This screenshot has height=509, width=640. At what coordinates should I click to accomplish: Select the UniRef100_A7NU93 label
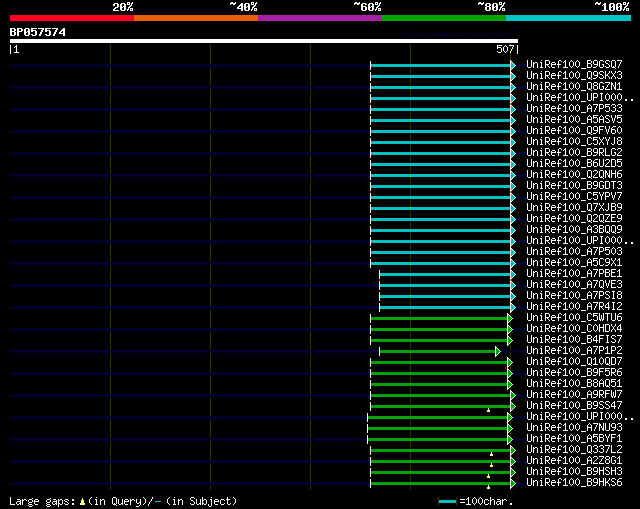pyautogui.click(x=574, y=428)
